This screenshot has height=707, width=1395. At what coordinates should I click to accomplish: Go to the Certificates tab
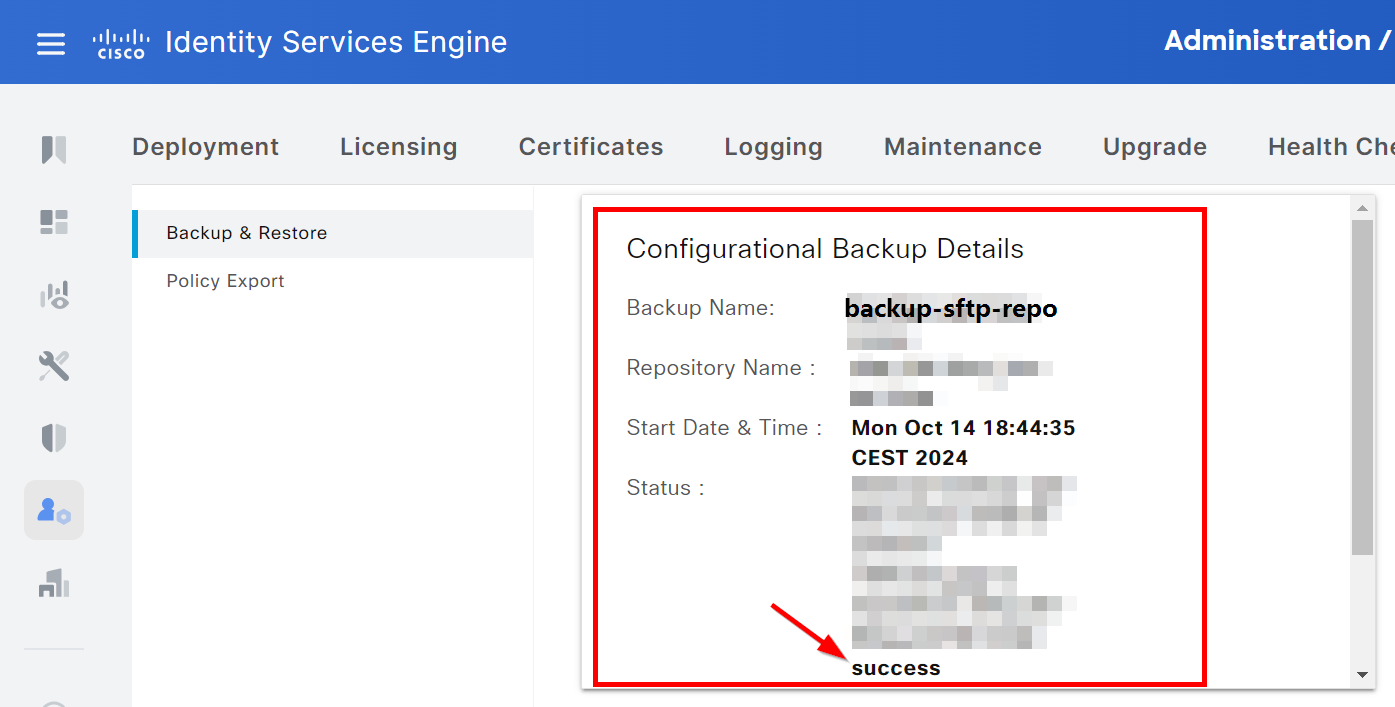click(590, 147)
